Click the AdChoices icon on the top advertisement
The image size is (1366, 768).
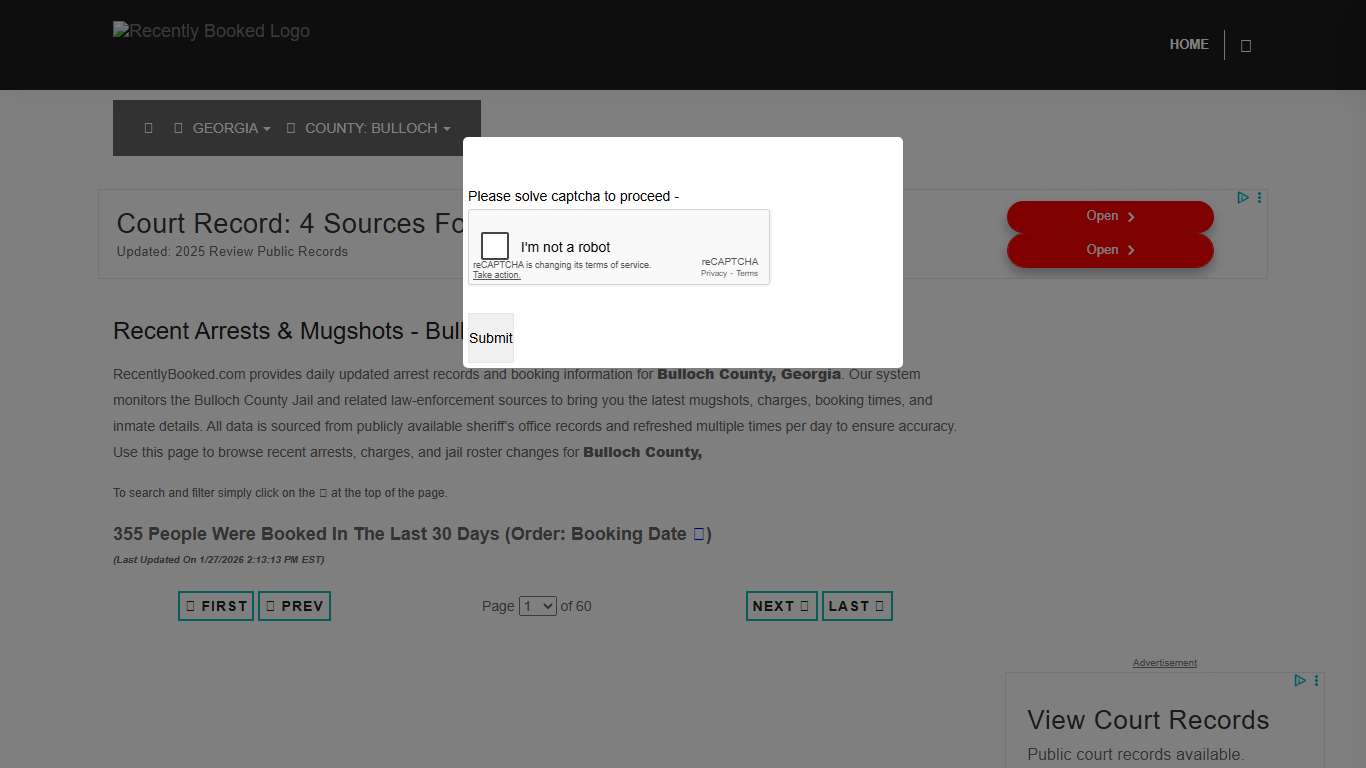click(1241, 197)
